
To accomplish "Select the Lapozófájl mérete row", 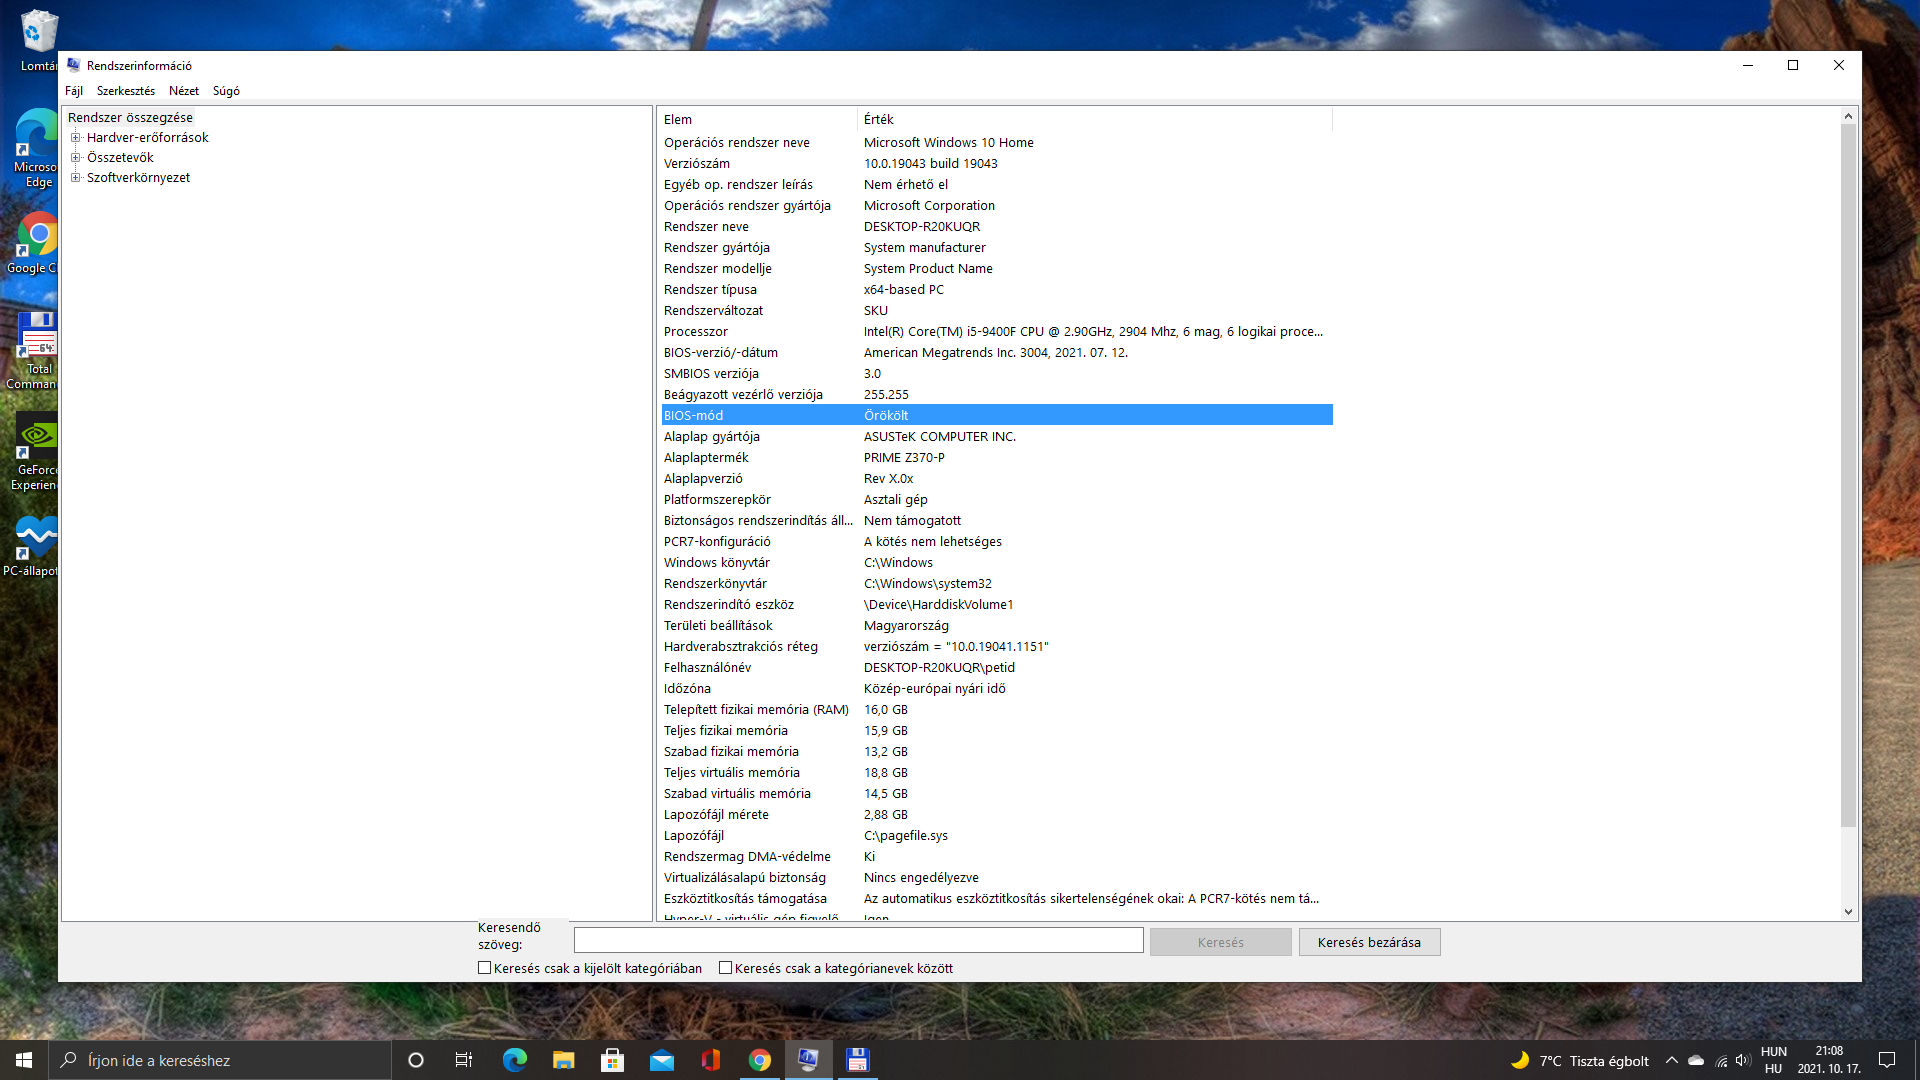I will tap(996, 815).
